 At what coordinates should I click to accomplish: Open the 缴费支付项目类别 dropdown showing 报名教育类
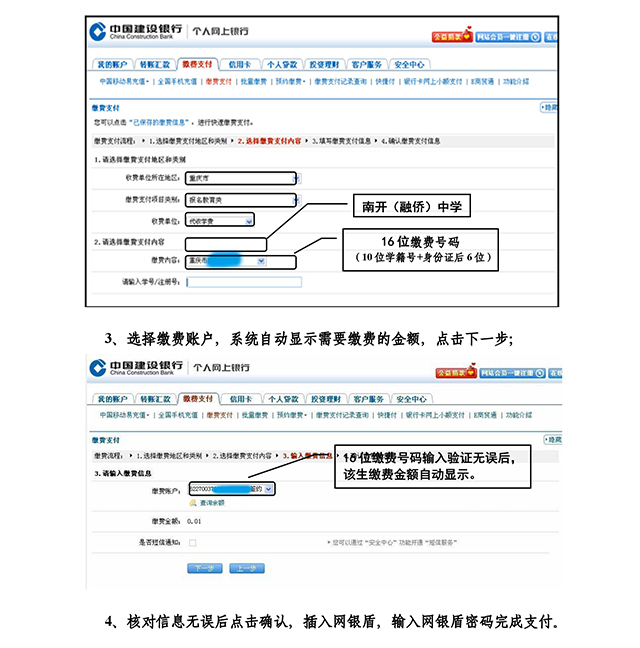tap(243, 200)
